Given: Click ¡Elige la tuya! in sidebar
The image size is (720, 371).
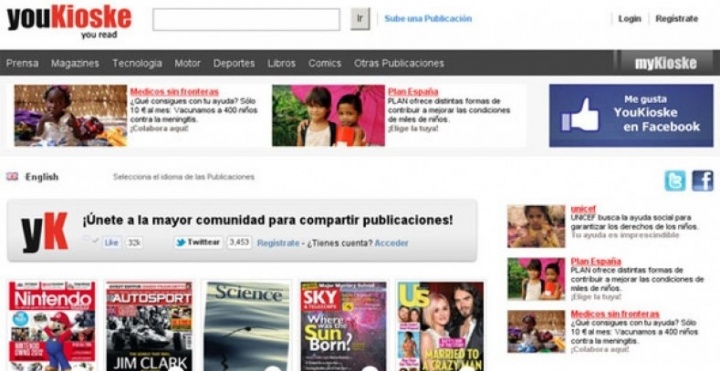Looking at the screenshot, I should point(596,297).
